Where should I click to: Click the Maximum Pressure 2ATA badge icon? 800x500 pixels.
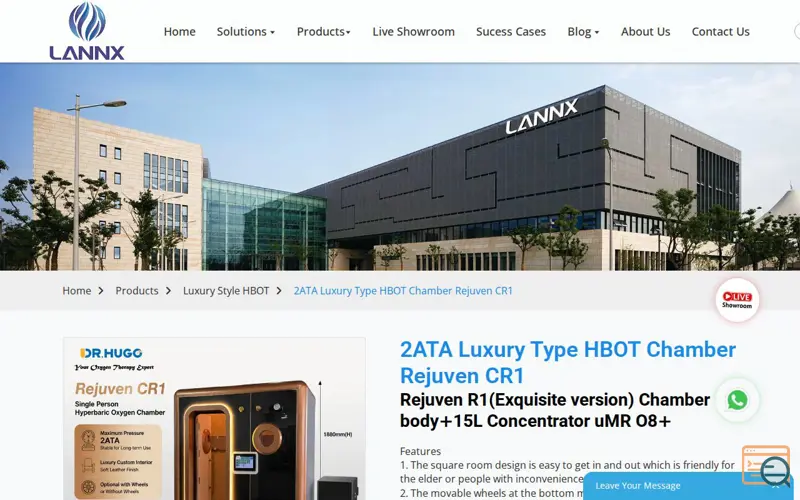[88, 440]
